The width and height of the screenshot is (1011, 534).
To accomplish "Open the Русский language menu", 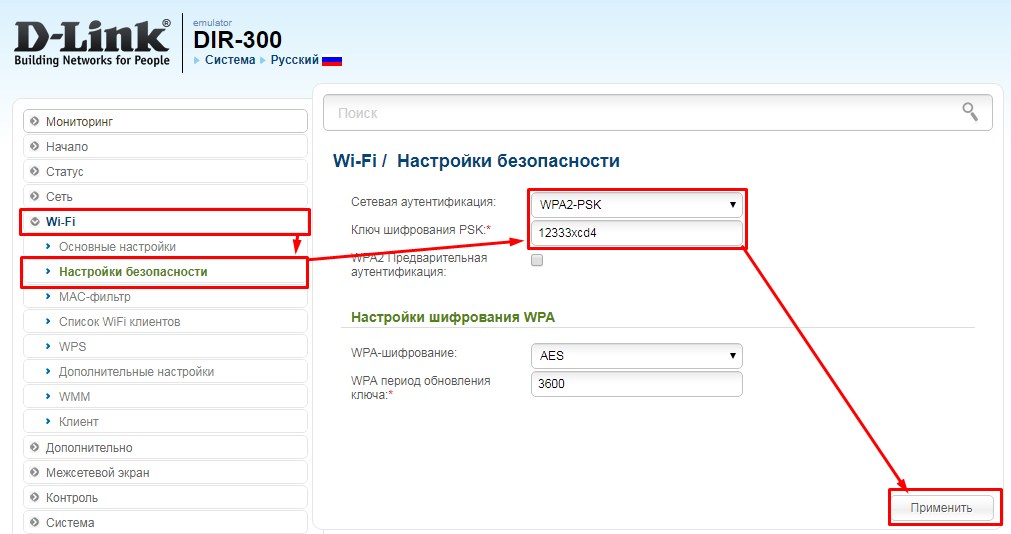I will pos(295,60).
